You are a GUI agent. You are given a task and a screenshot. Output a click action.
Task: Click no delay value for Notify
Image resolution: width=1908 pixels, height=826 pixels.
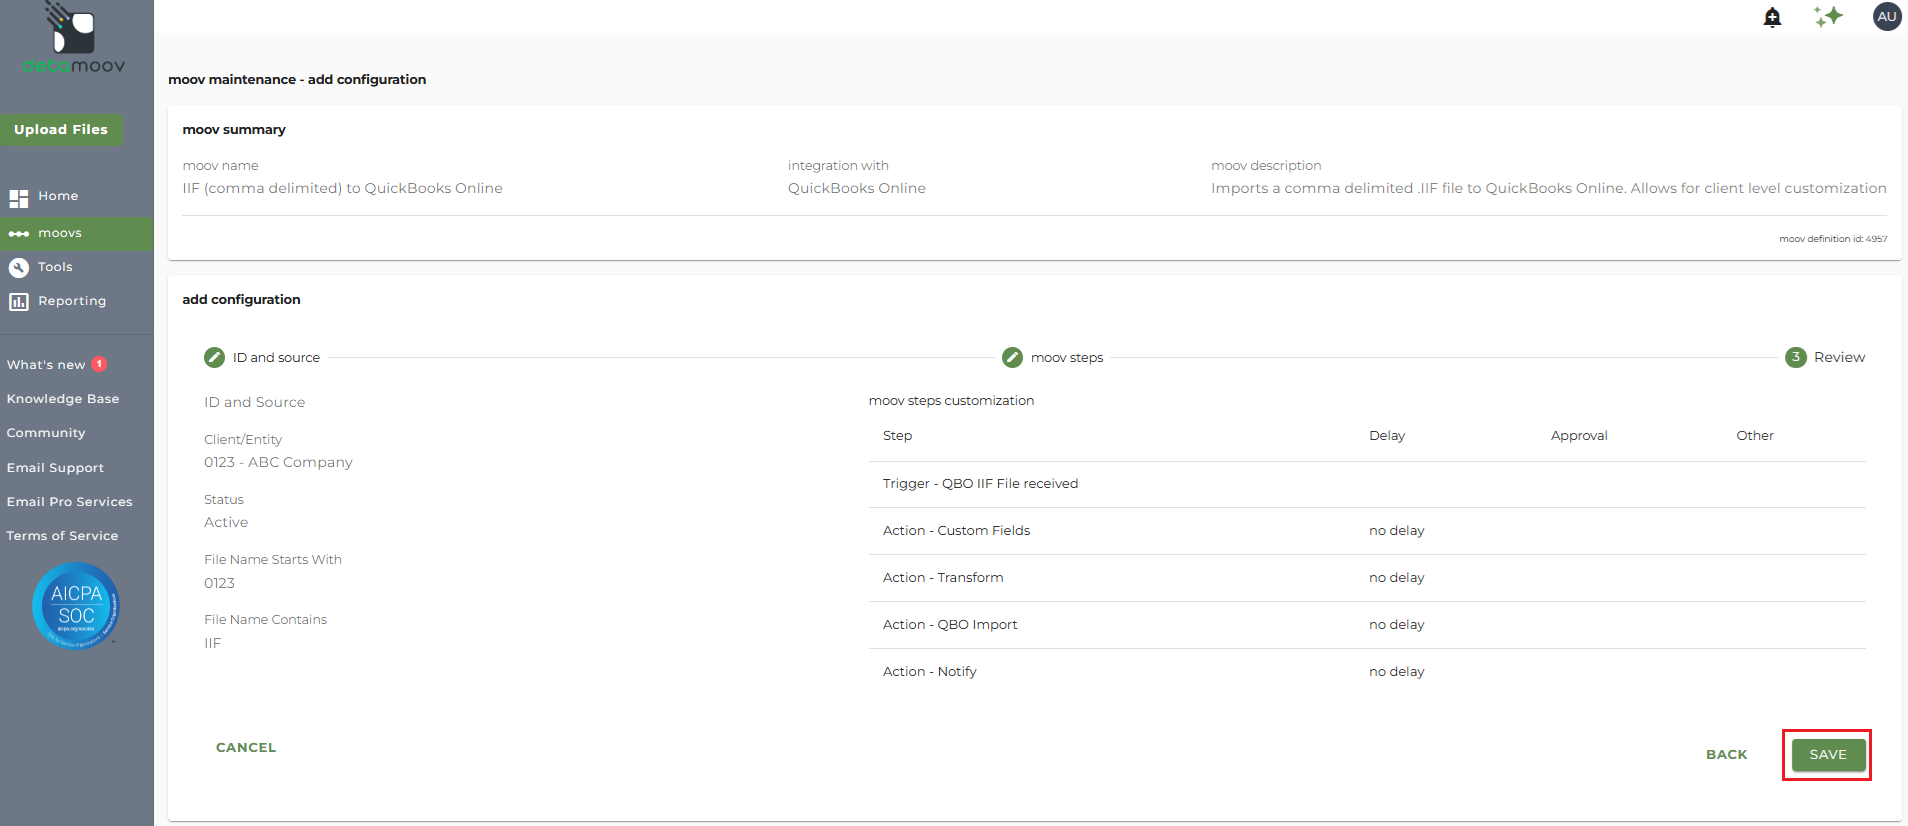click(x=1396, y=672)
